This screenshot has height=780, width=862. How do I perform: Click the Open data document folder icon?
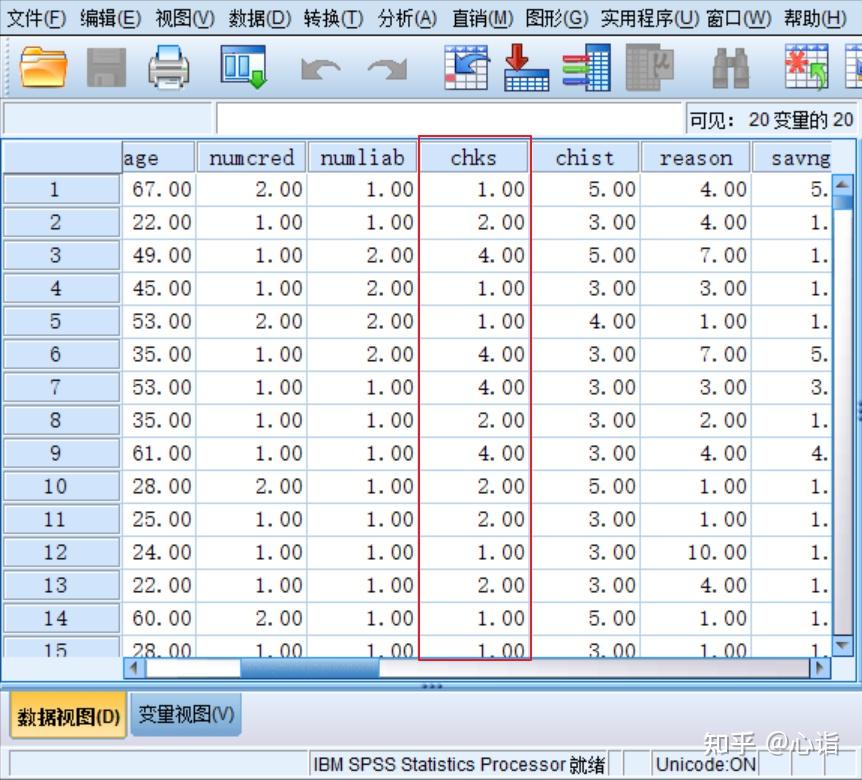pos(43,67)
